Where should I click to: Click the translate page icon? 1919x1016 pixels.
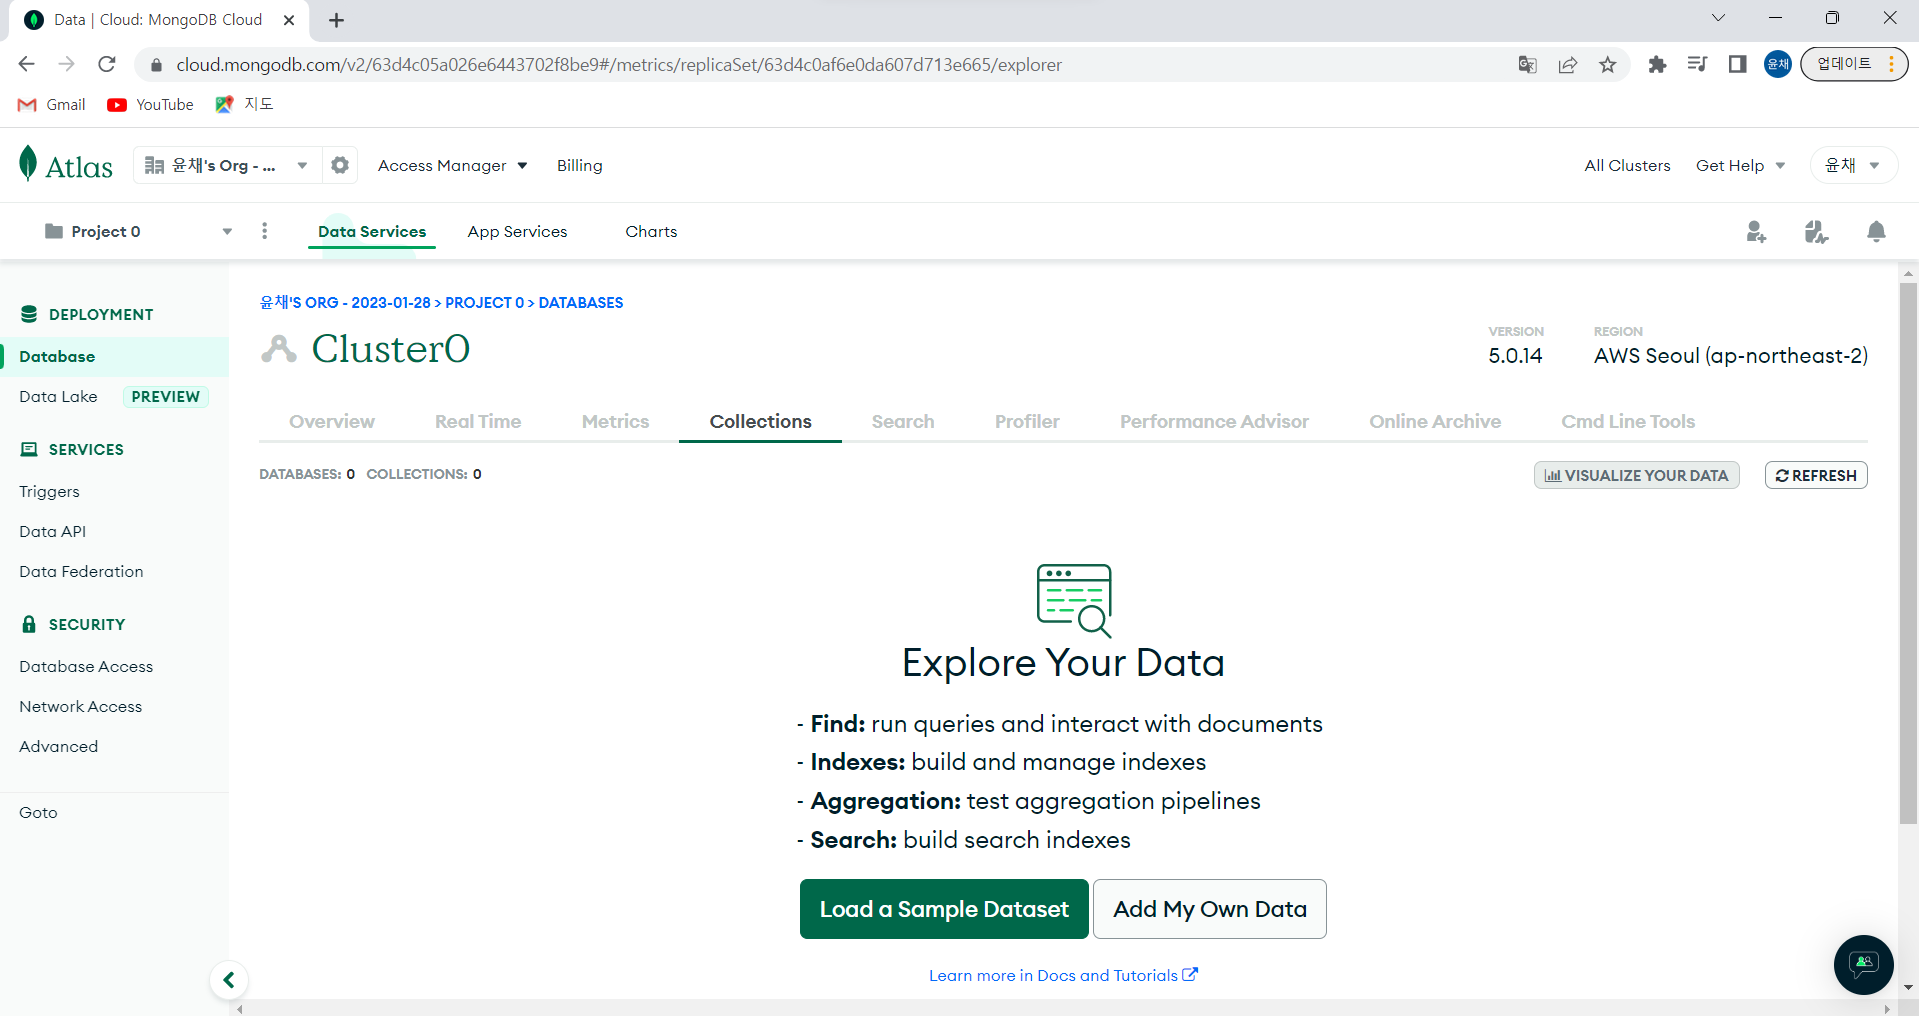pyautogui.click(x=1527, y=65)
